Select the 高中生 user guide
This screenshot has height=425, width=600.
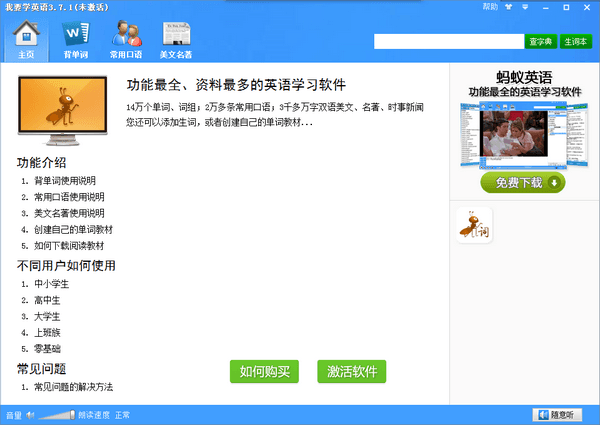point(47,300)
